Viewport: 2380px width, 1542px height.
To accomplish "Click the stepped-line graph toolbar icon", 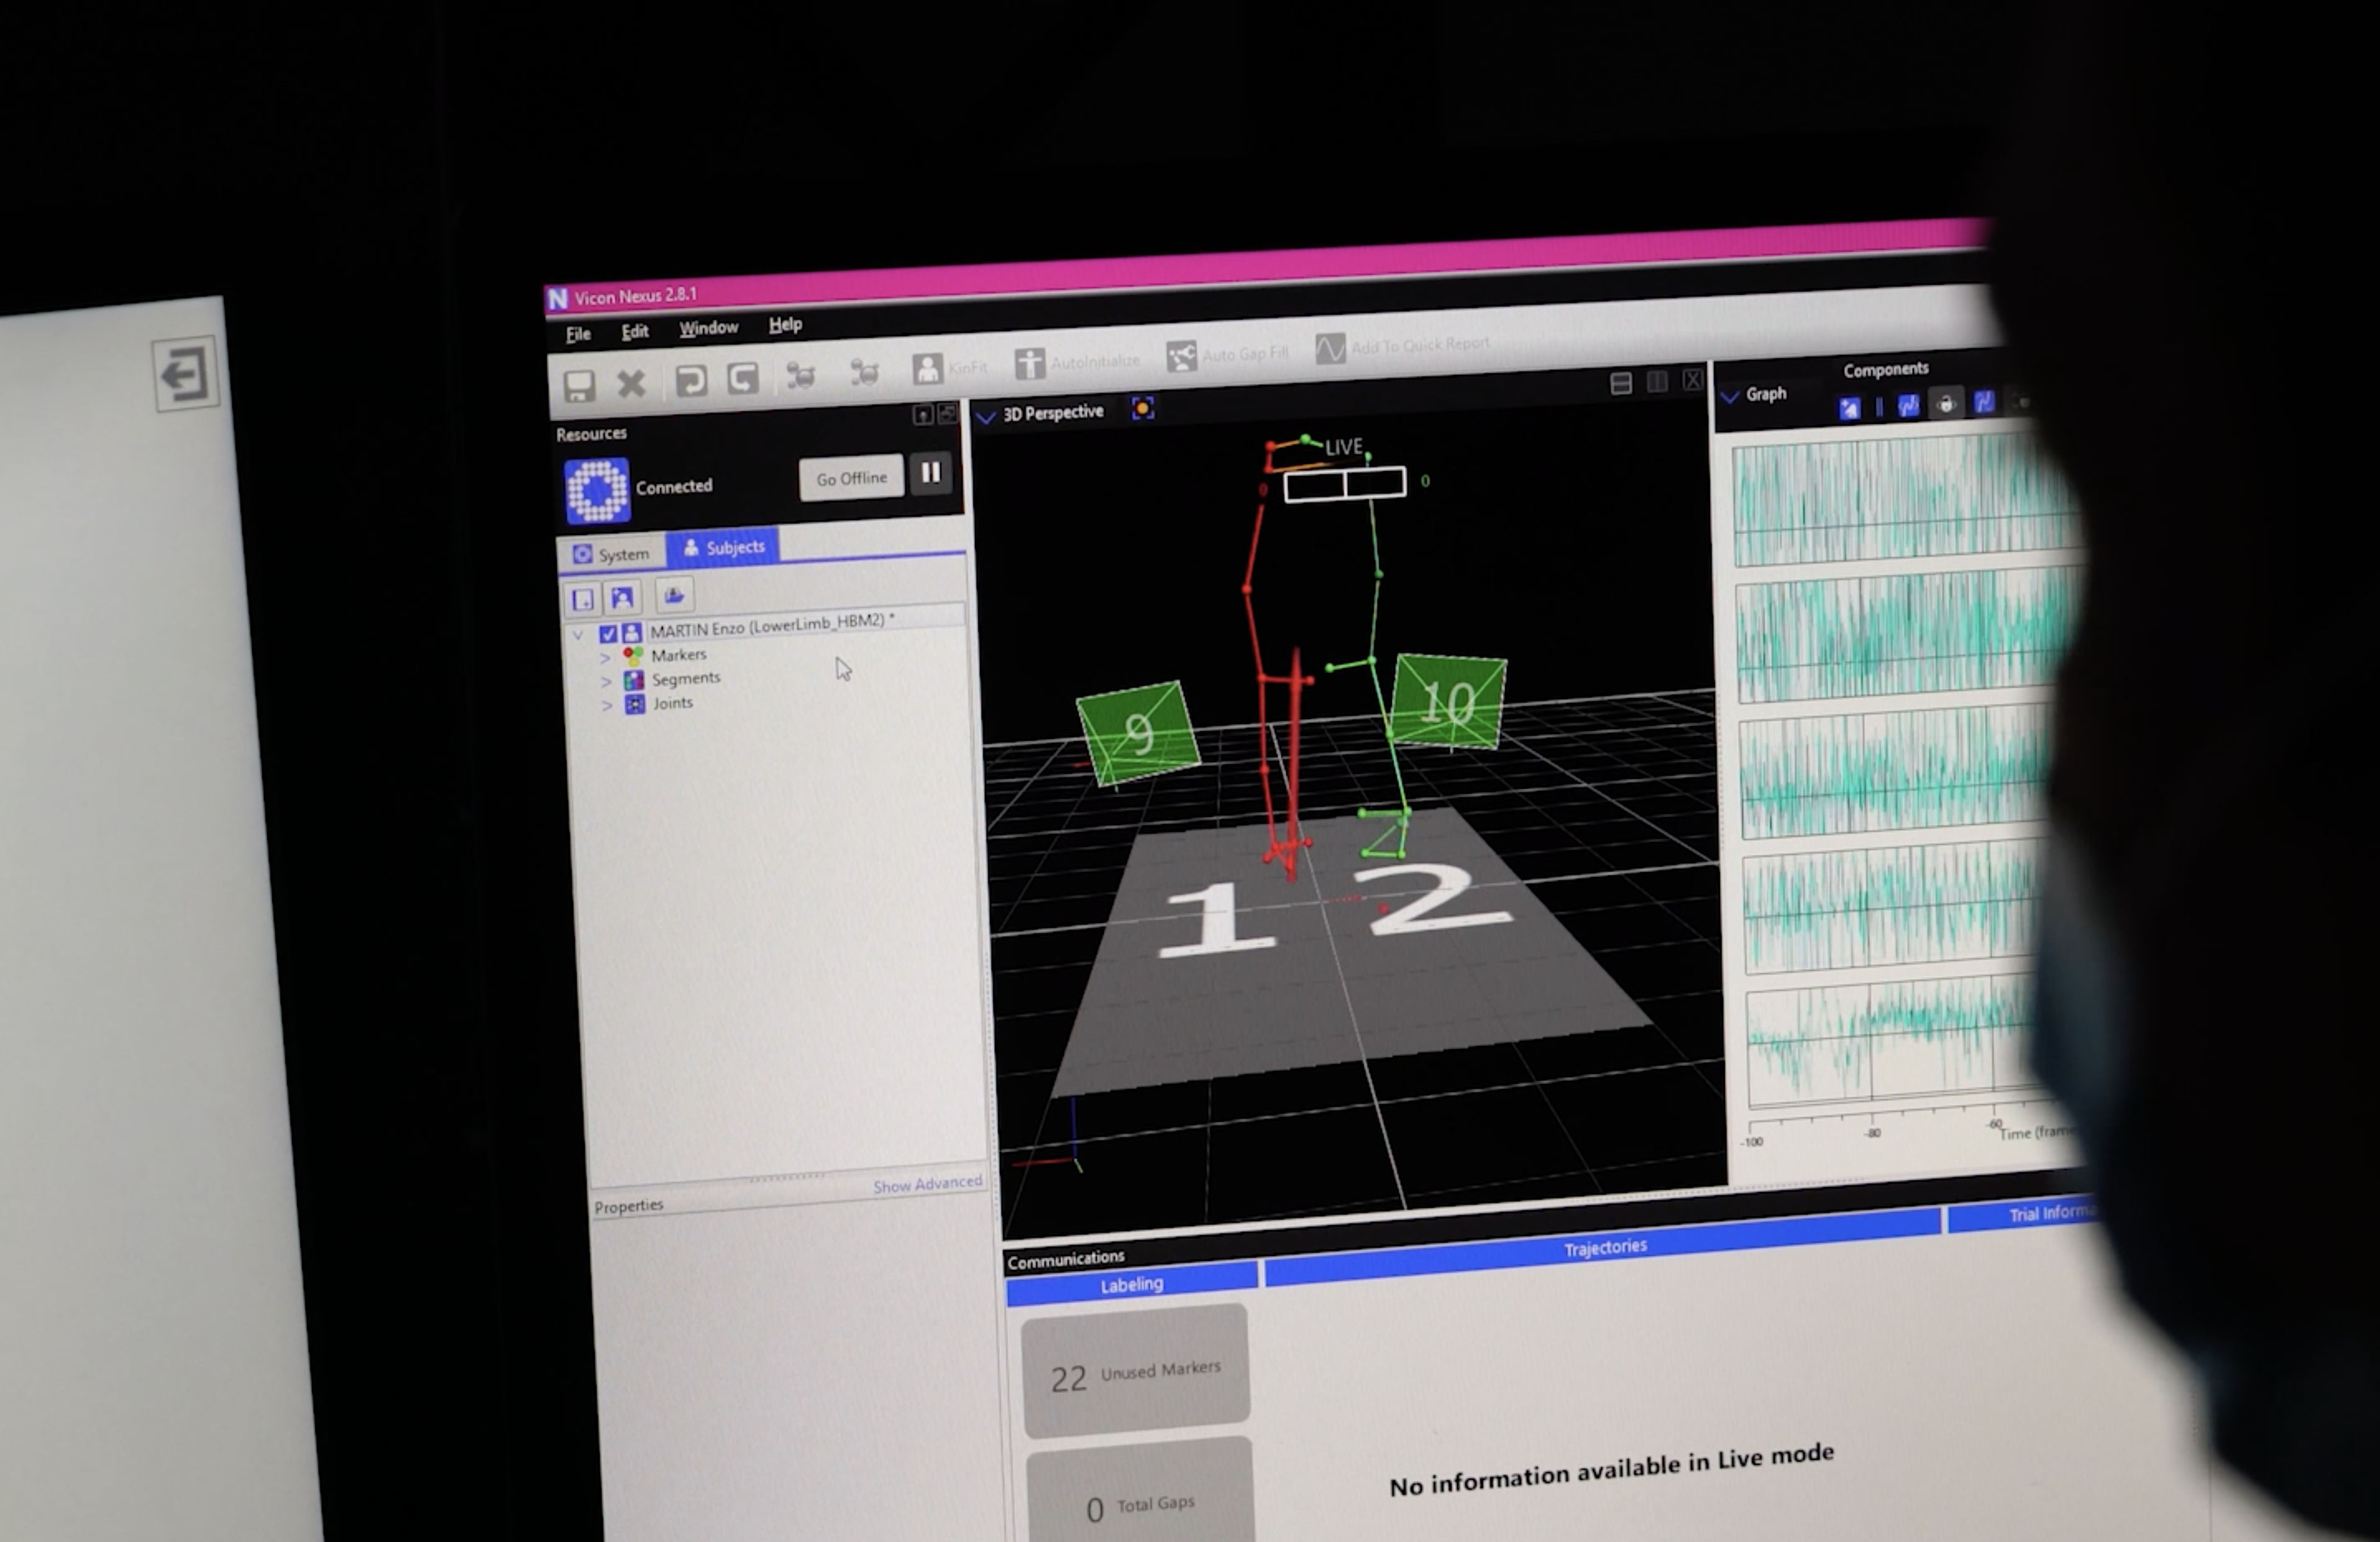I will pos(1984,402).
